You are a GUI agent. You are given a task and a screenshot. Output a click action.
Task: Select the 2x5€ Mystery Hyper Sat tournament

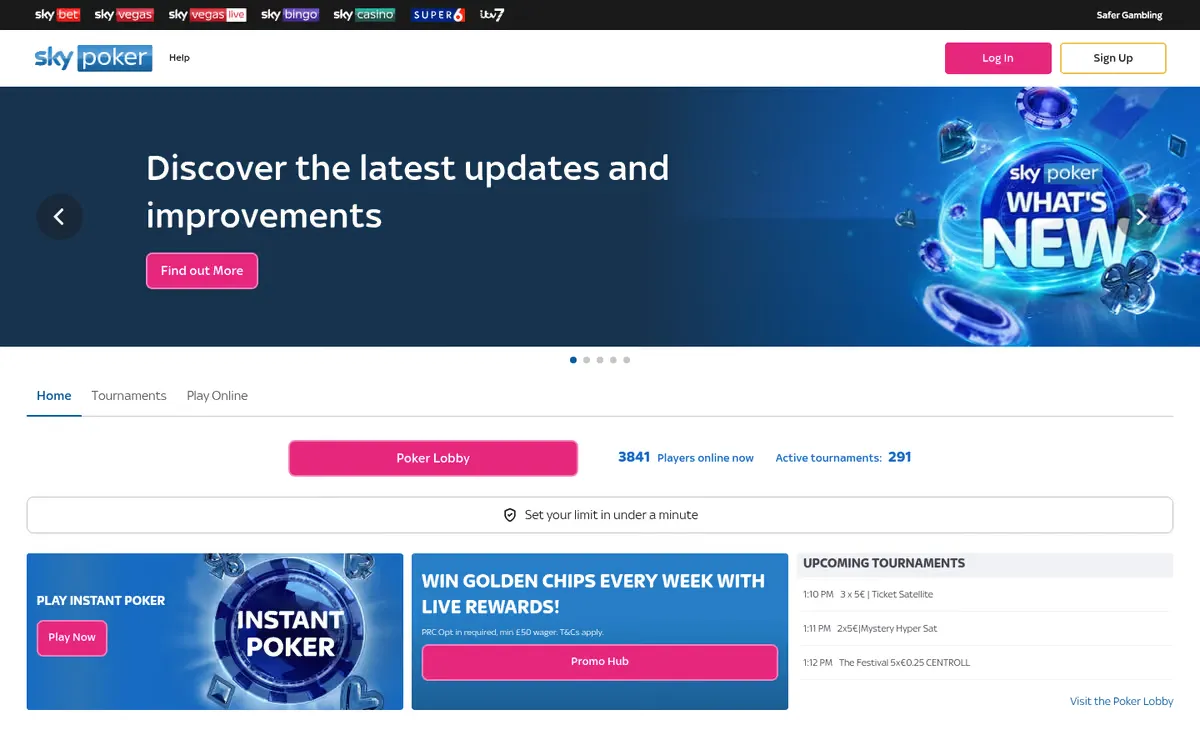click(985, 629)
